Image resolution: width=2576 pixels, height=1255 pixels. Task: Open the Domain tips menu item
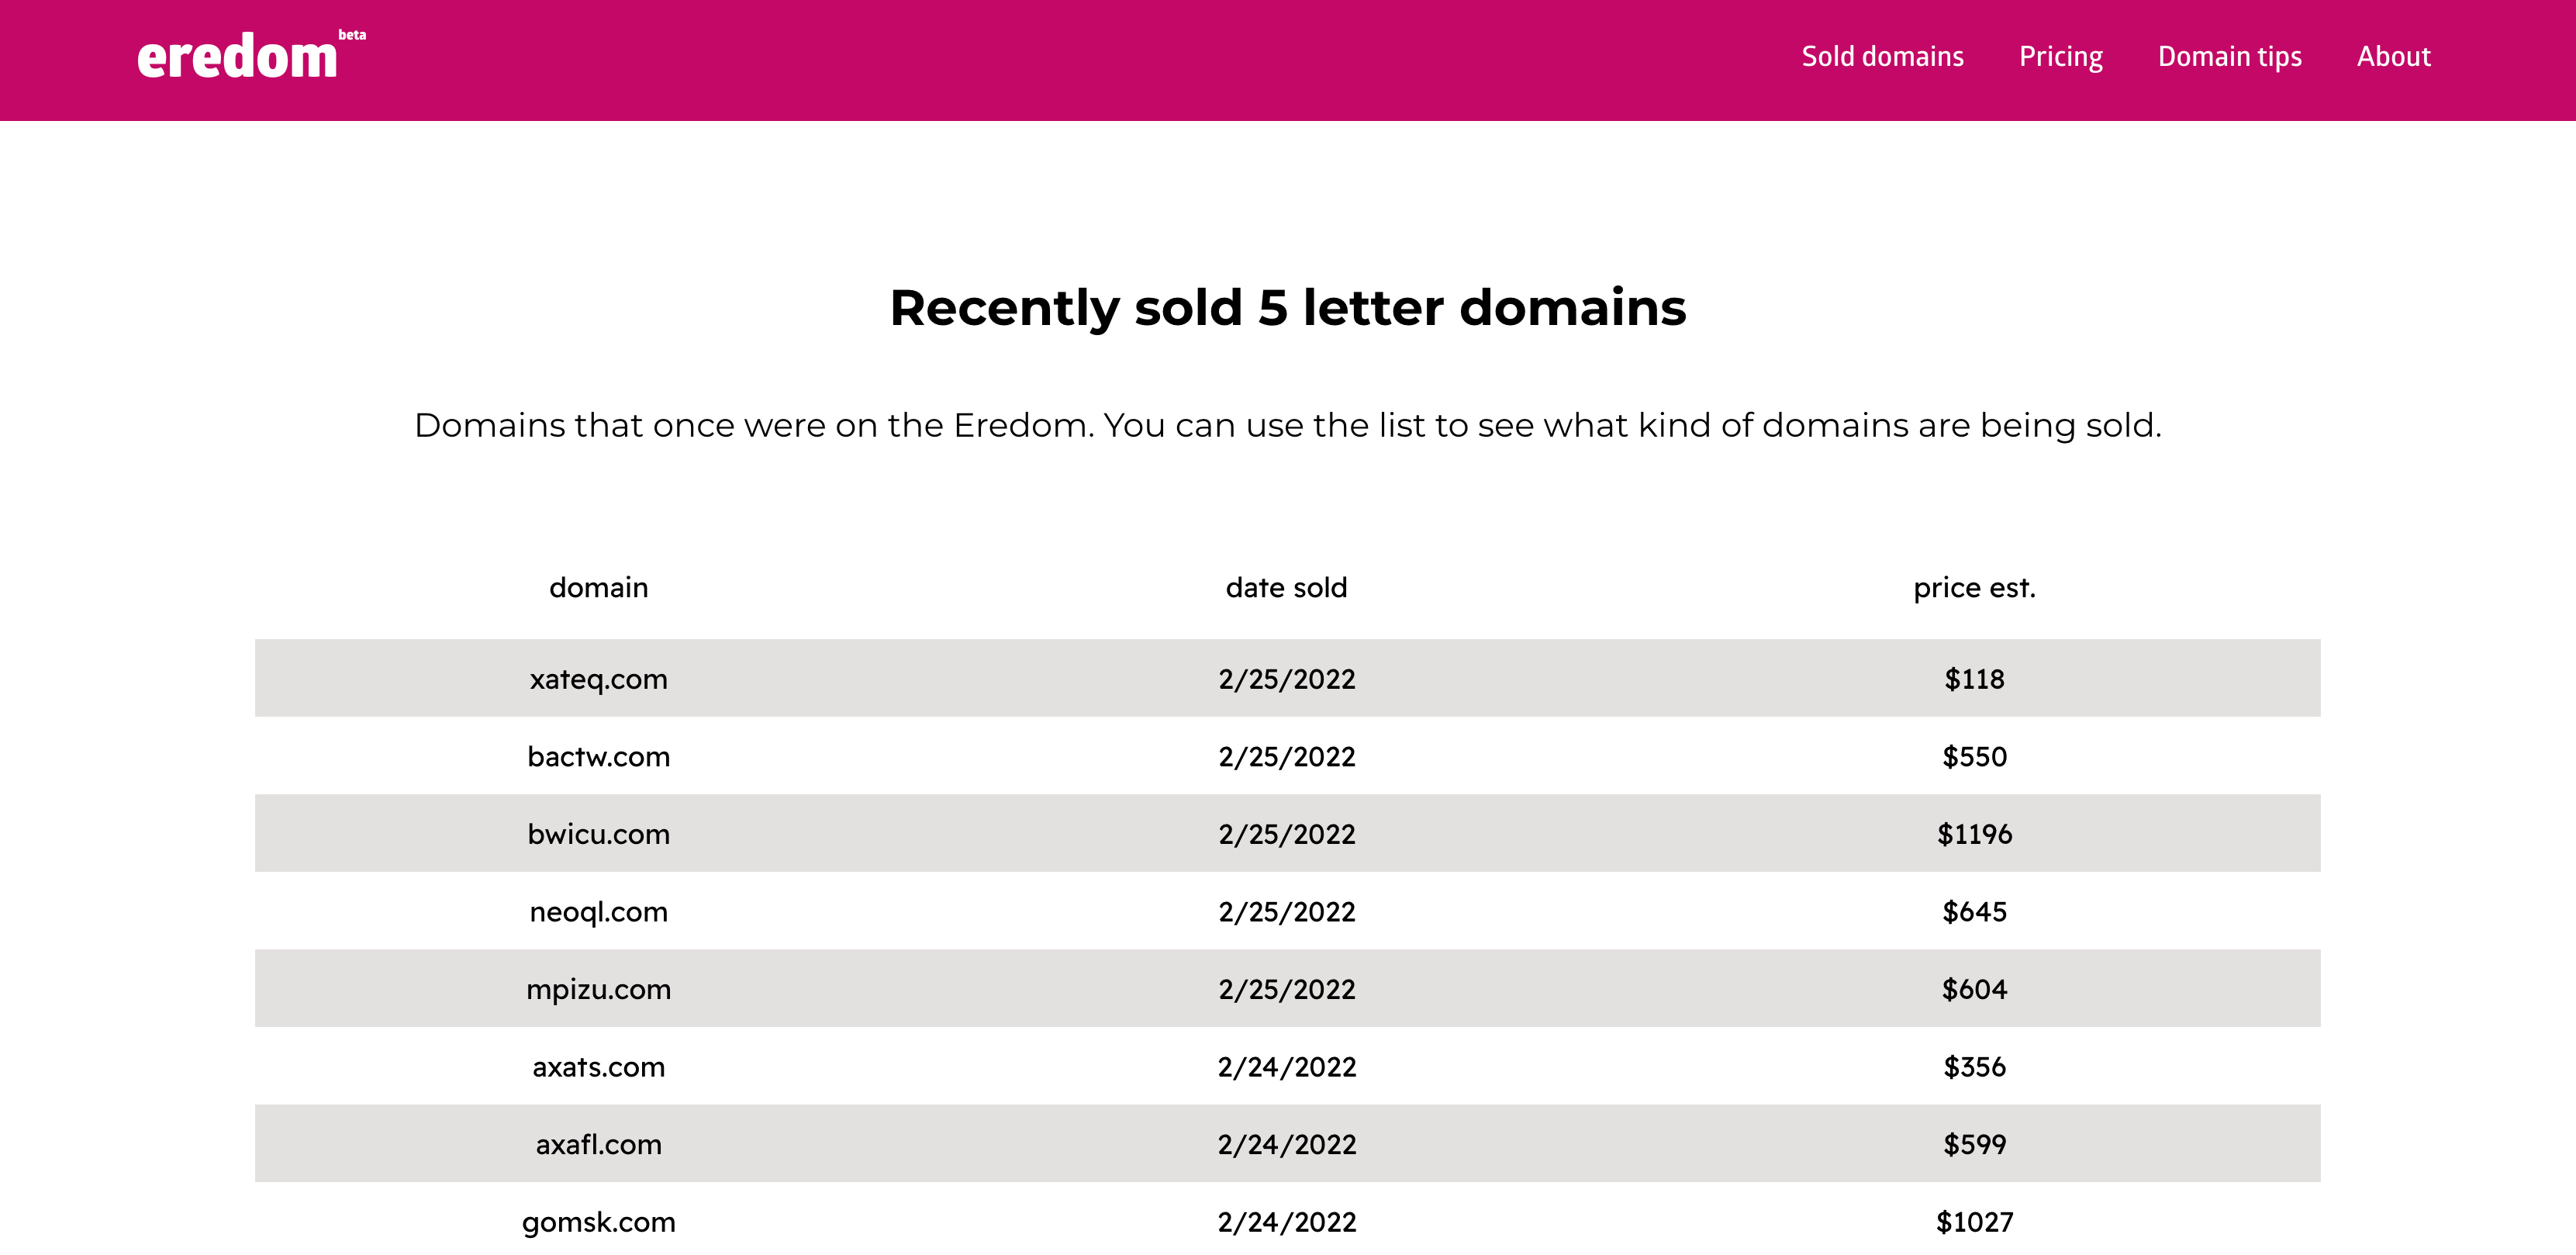[2229, 56]
